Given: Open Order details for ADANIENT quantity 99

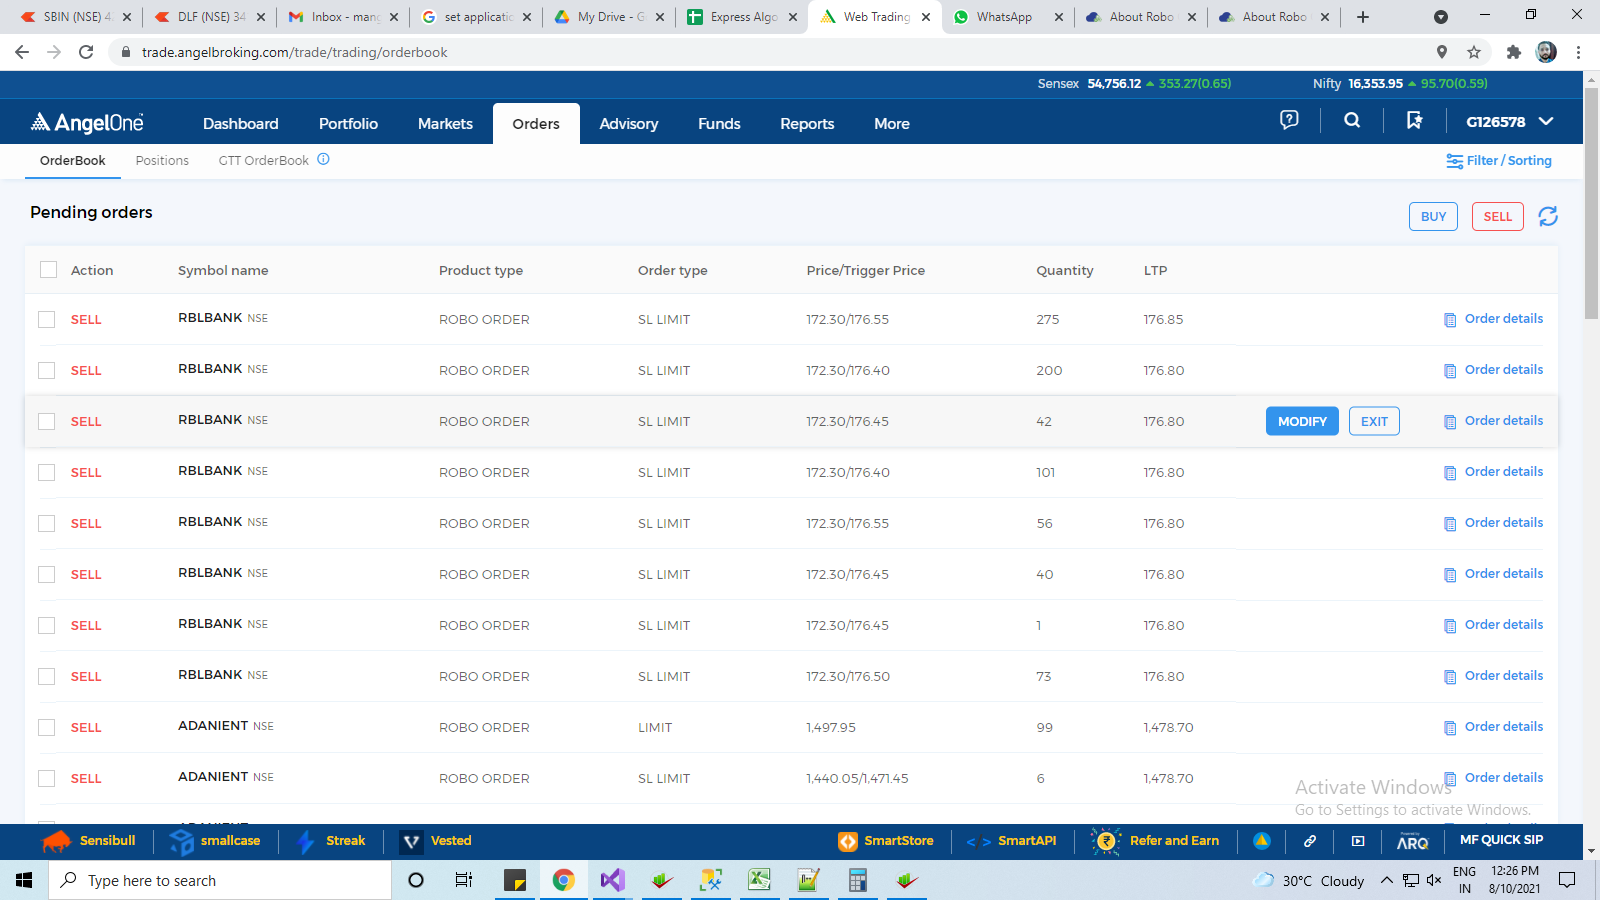Looking at the screenshot, I should coord(1503,726).
